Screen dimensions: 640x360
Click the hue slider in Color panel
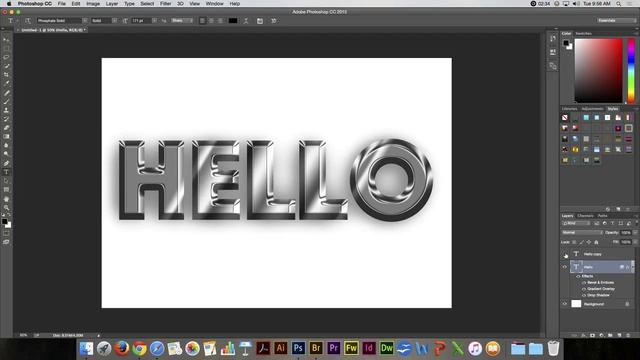631,71
